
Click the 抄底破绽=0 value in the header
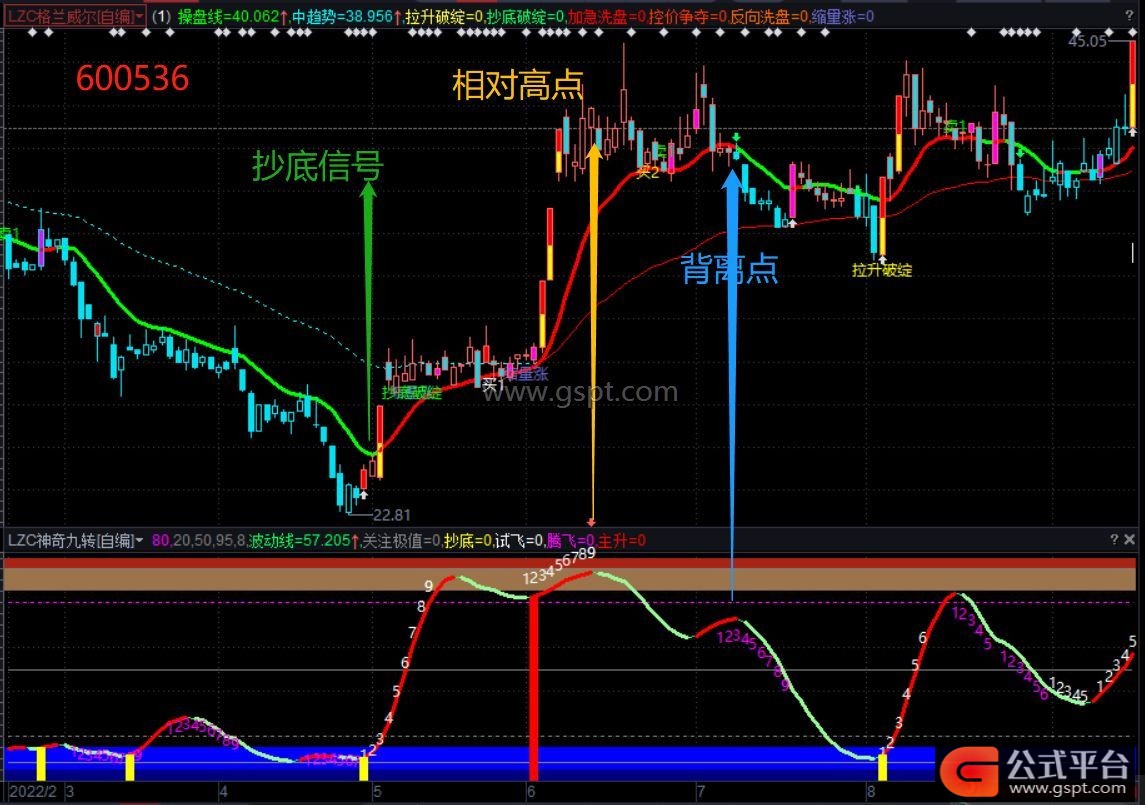[525, 16]
